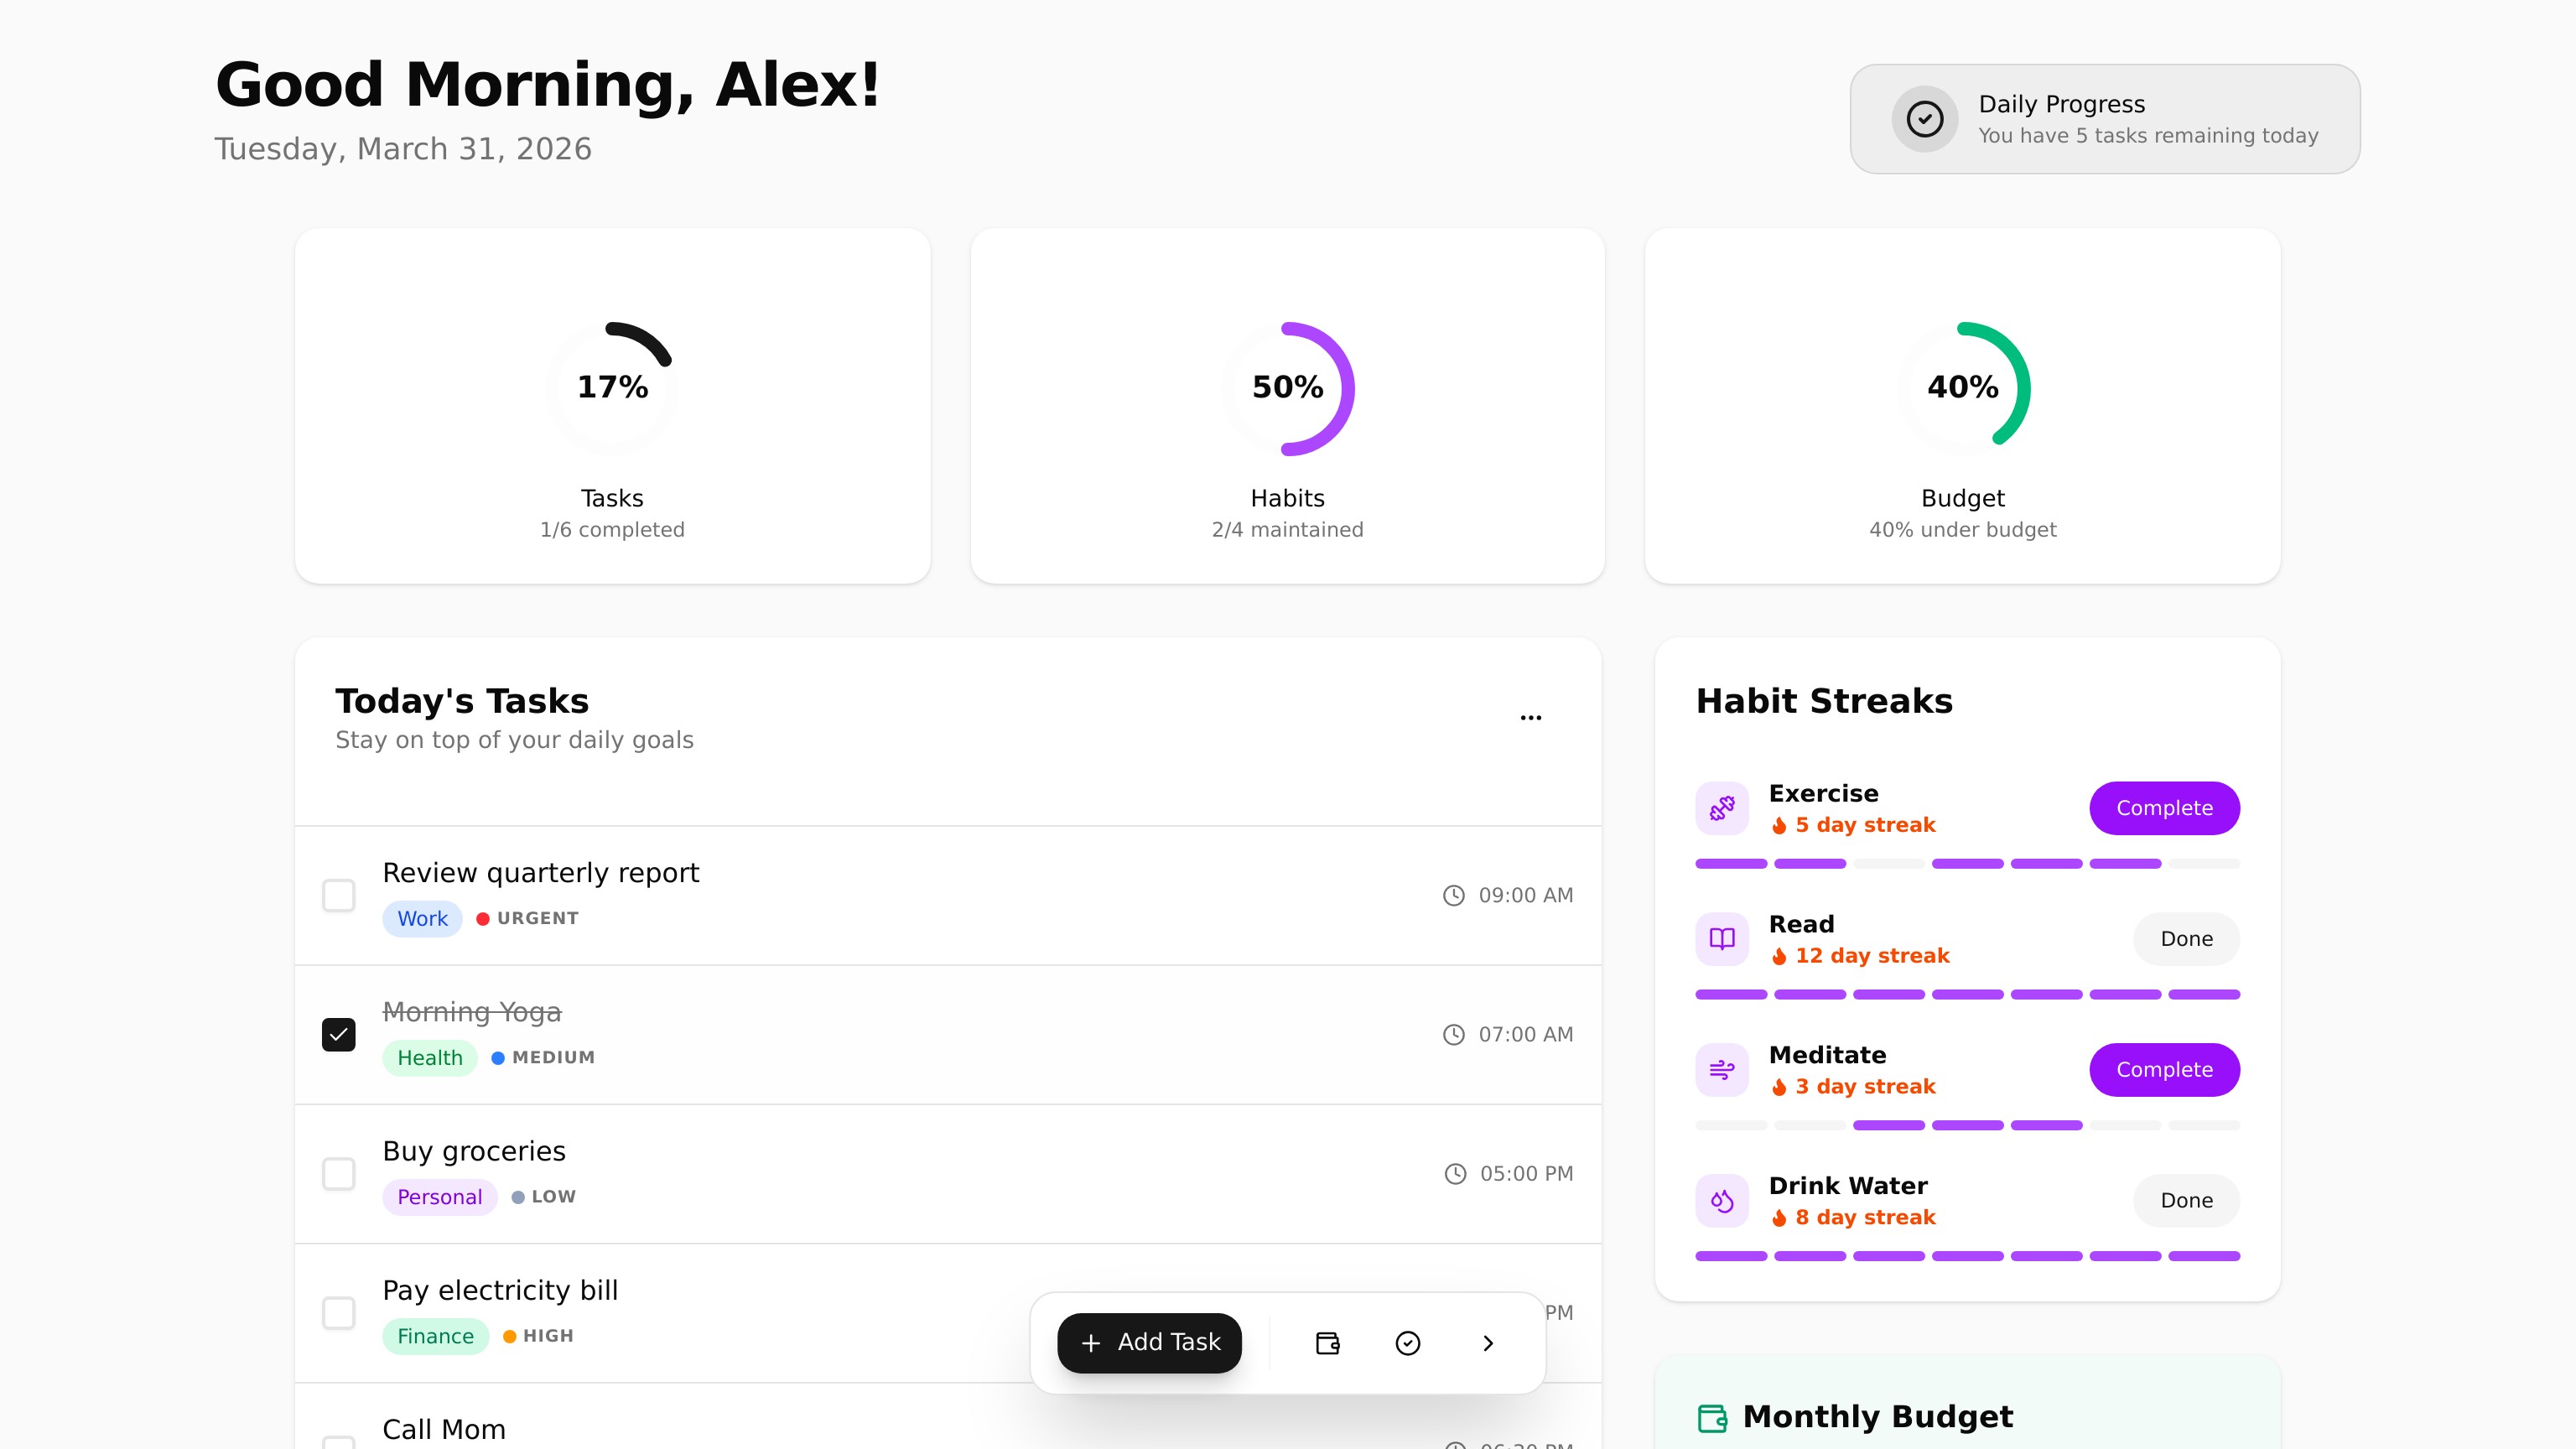Open the Today's Tasks more options menu
The width and height of the screenshot is (2576, 1449).
(x=1530, y=717)
